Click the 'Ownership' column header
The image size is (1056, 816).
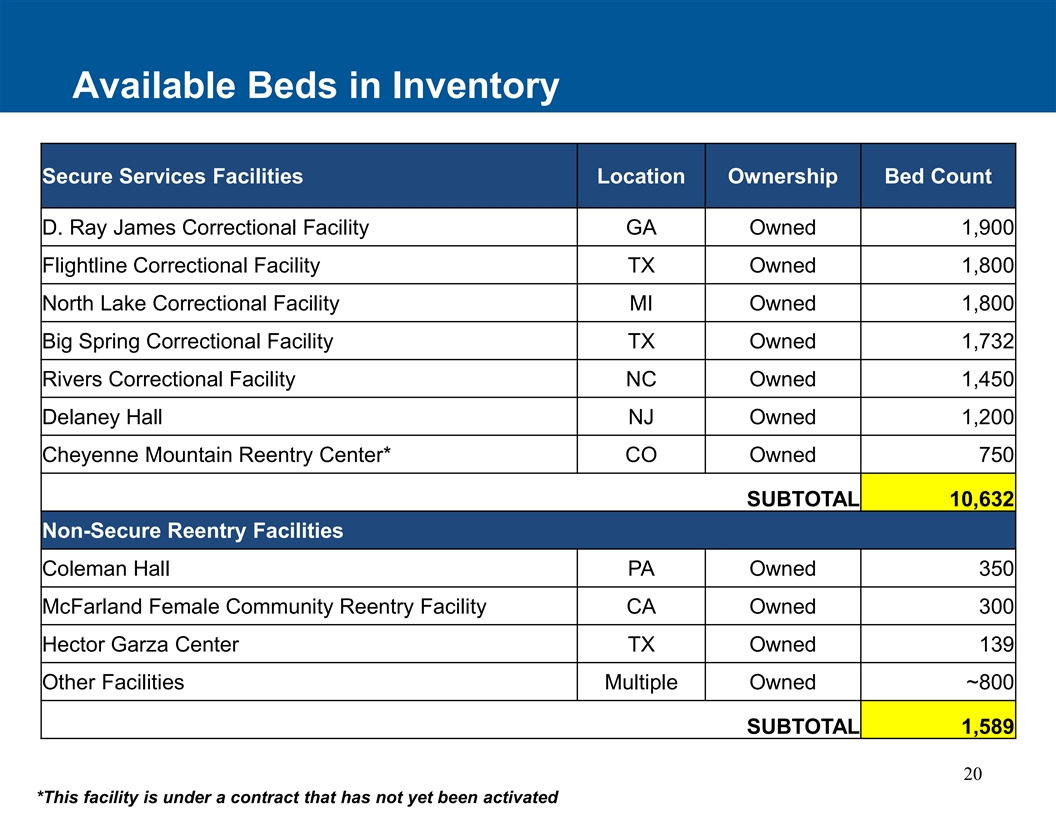782,177
